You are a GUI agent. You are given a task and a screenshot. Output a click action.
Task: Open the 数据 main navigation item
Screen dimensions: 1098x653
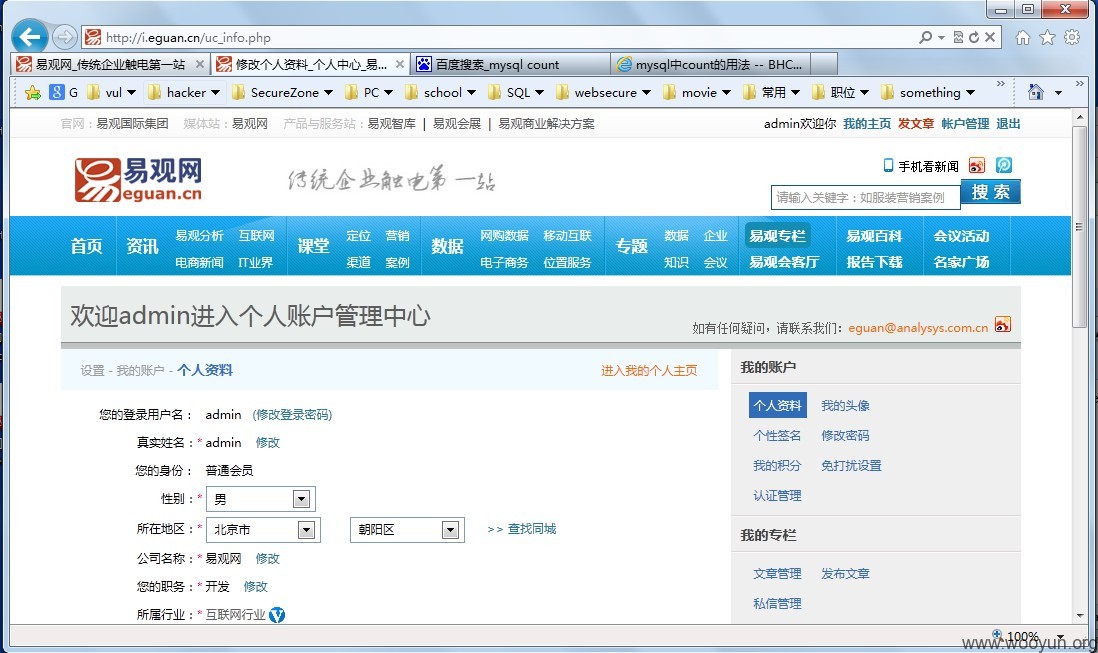[447, 246]
